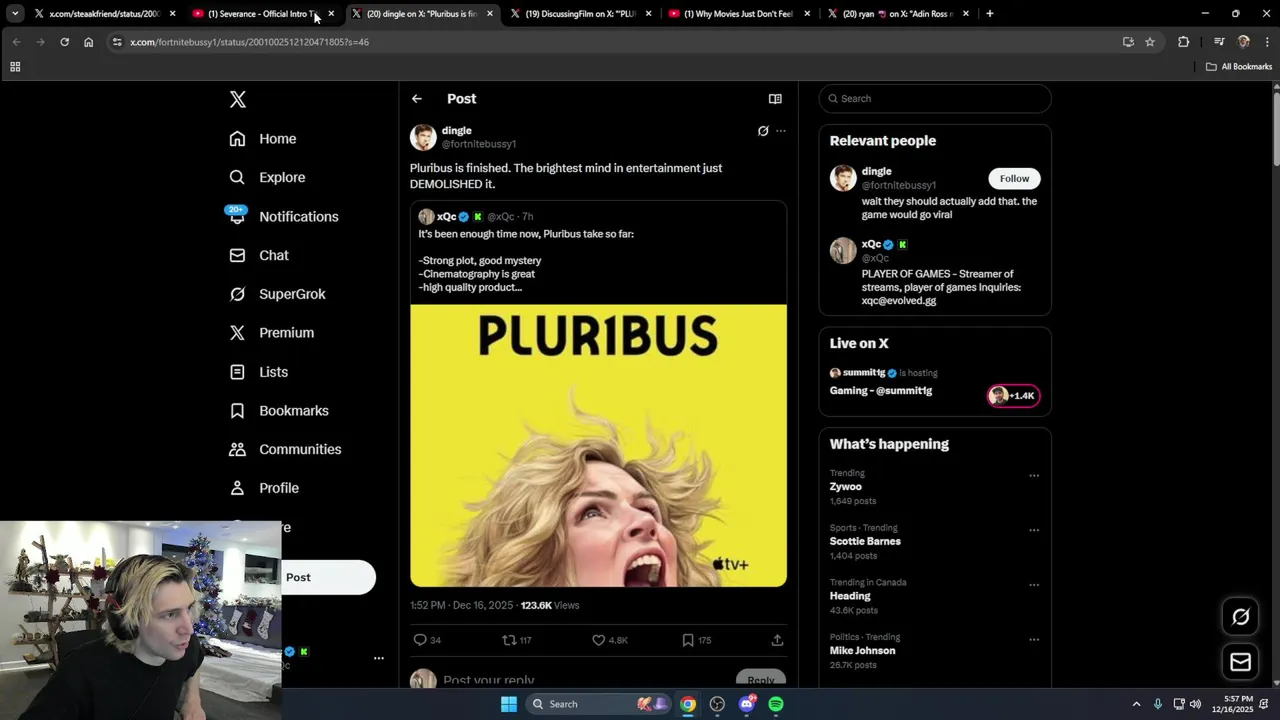Click the Grok icon on dingle's post
The width and height of the screenshot is (1280, 720).
click(x=763, y=131)
